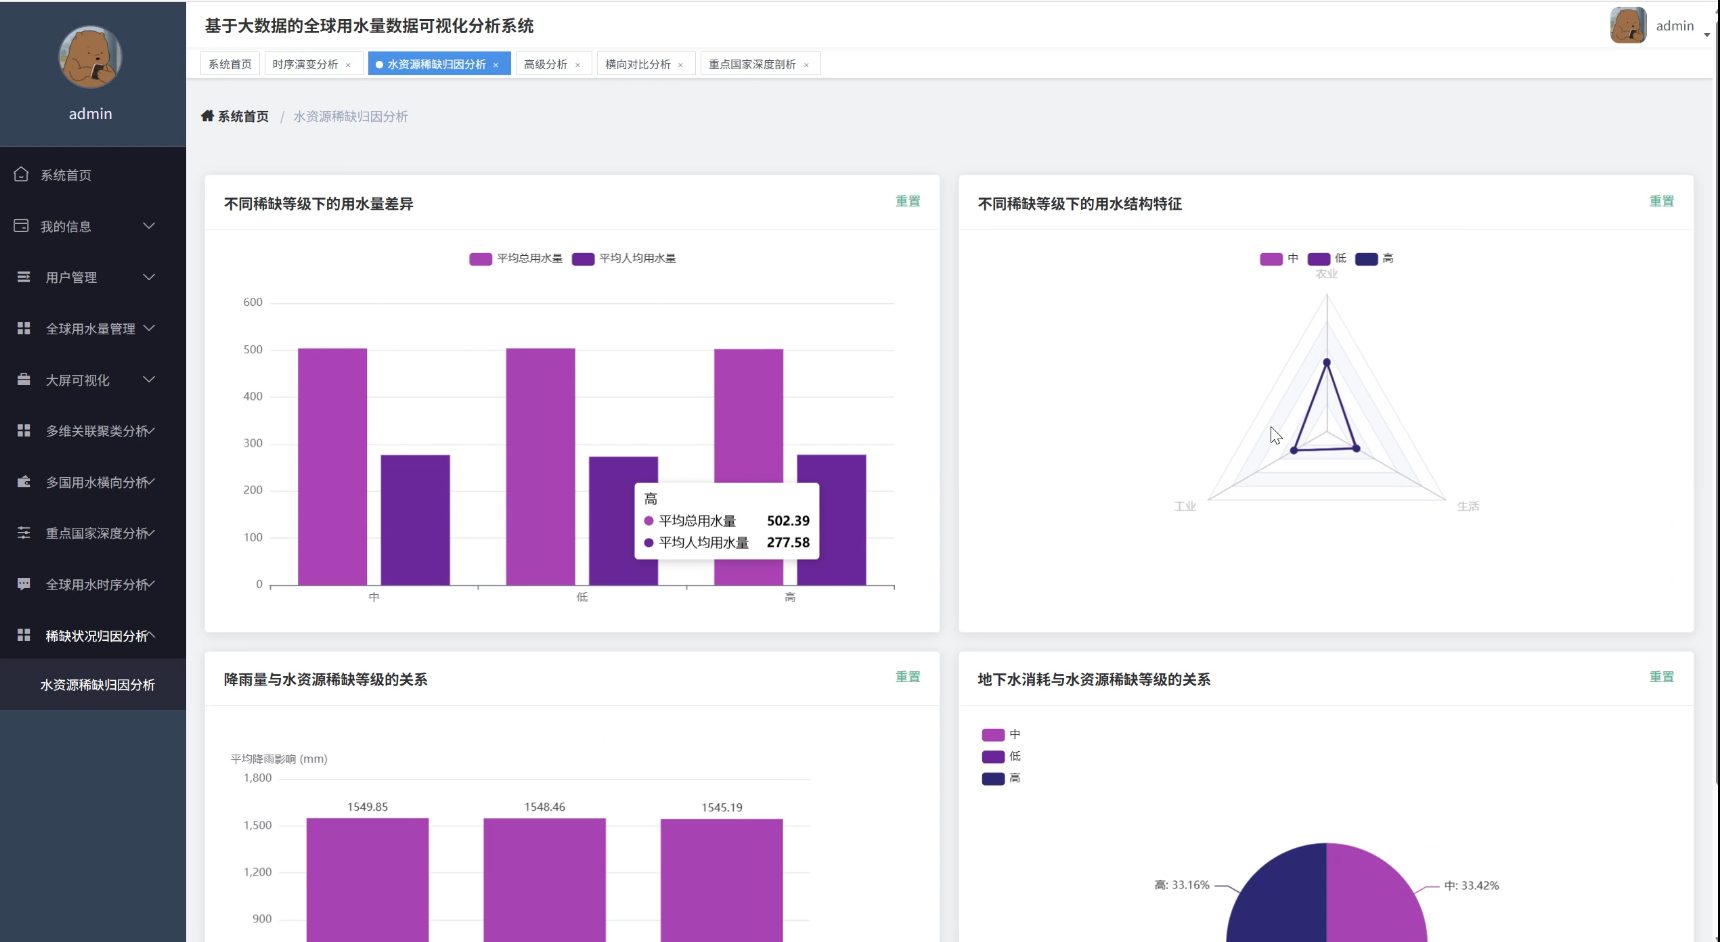Viewport: 1720px width, 942px height.
Task: Click the chat icon next to 全球用水时序分析
Action: (24, 584)
